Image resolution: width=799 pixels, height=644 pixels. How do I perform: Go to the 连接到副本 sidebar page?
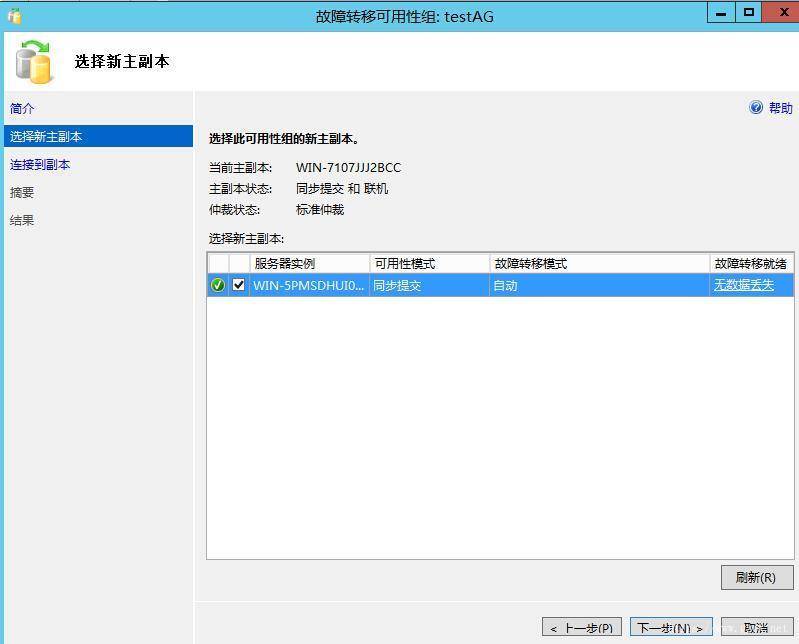coord(40,165)
